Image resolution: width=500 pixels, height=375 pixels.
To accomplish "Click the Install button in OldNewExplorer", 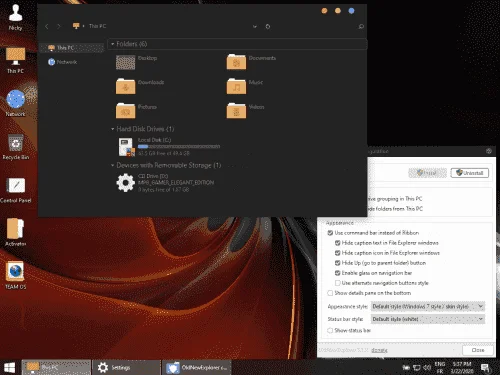I will (x=427, y=173).
